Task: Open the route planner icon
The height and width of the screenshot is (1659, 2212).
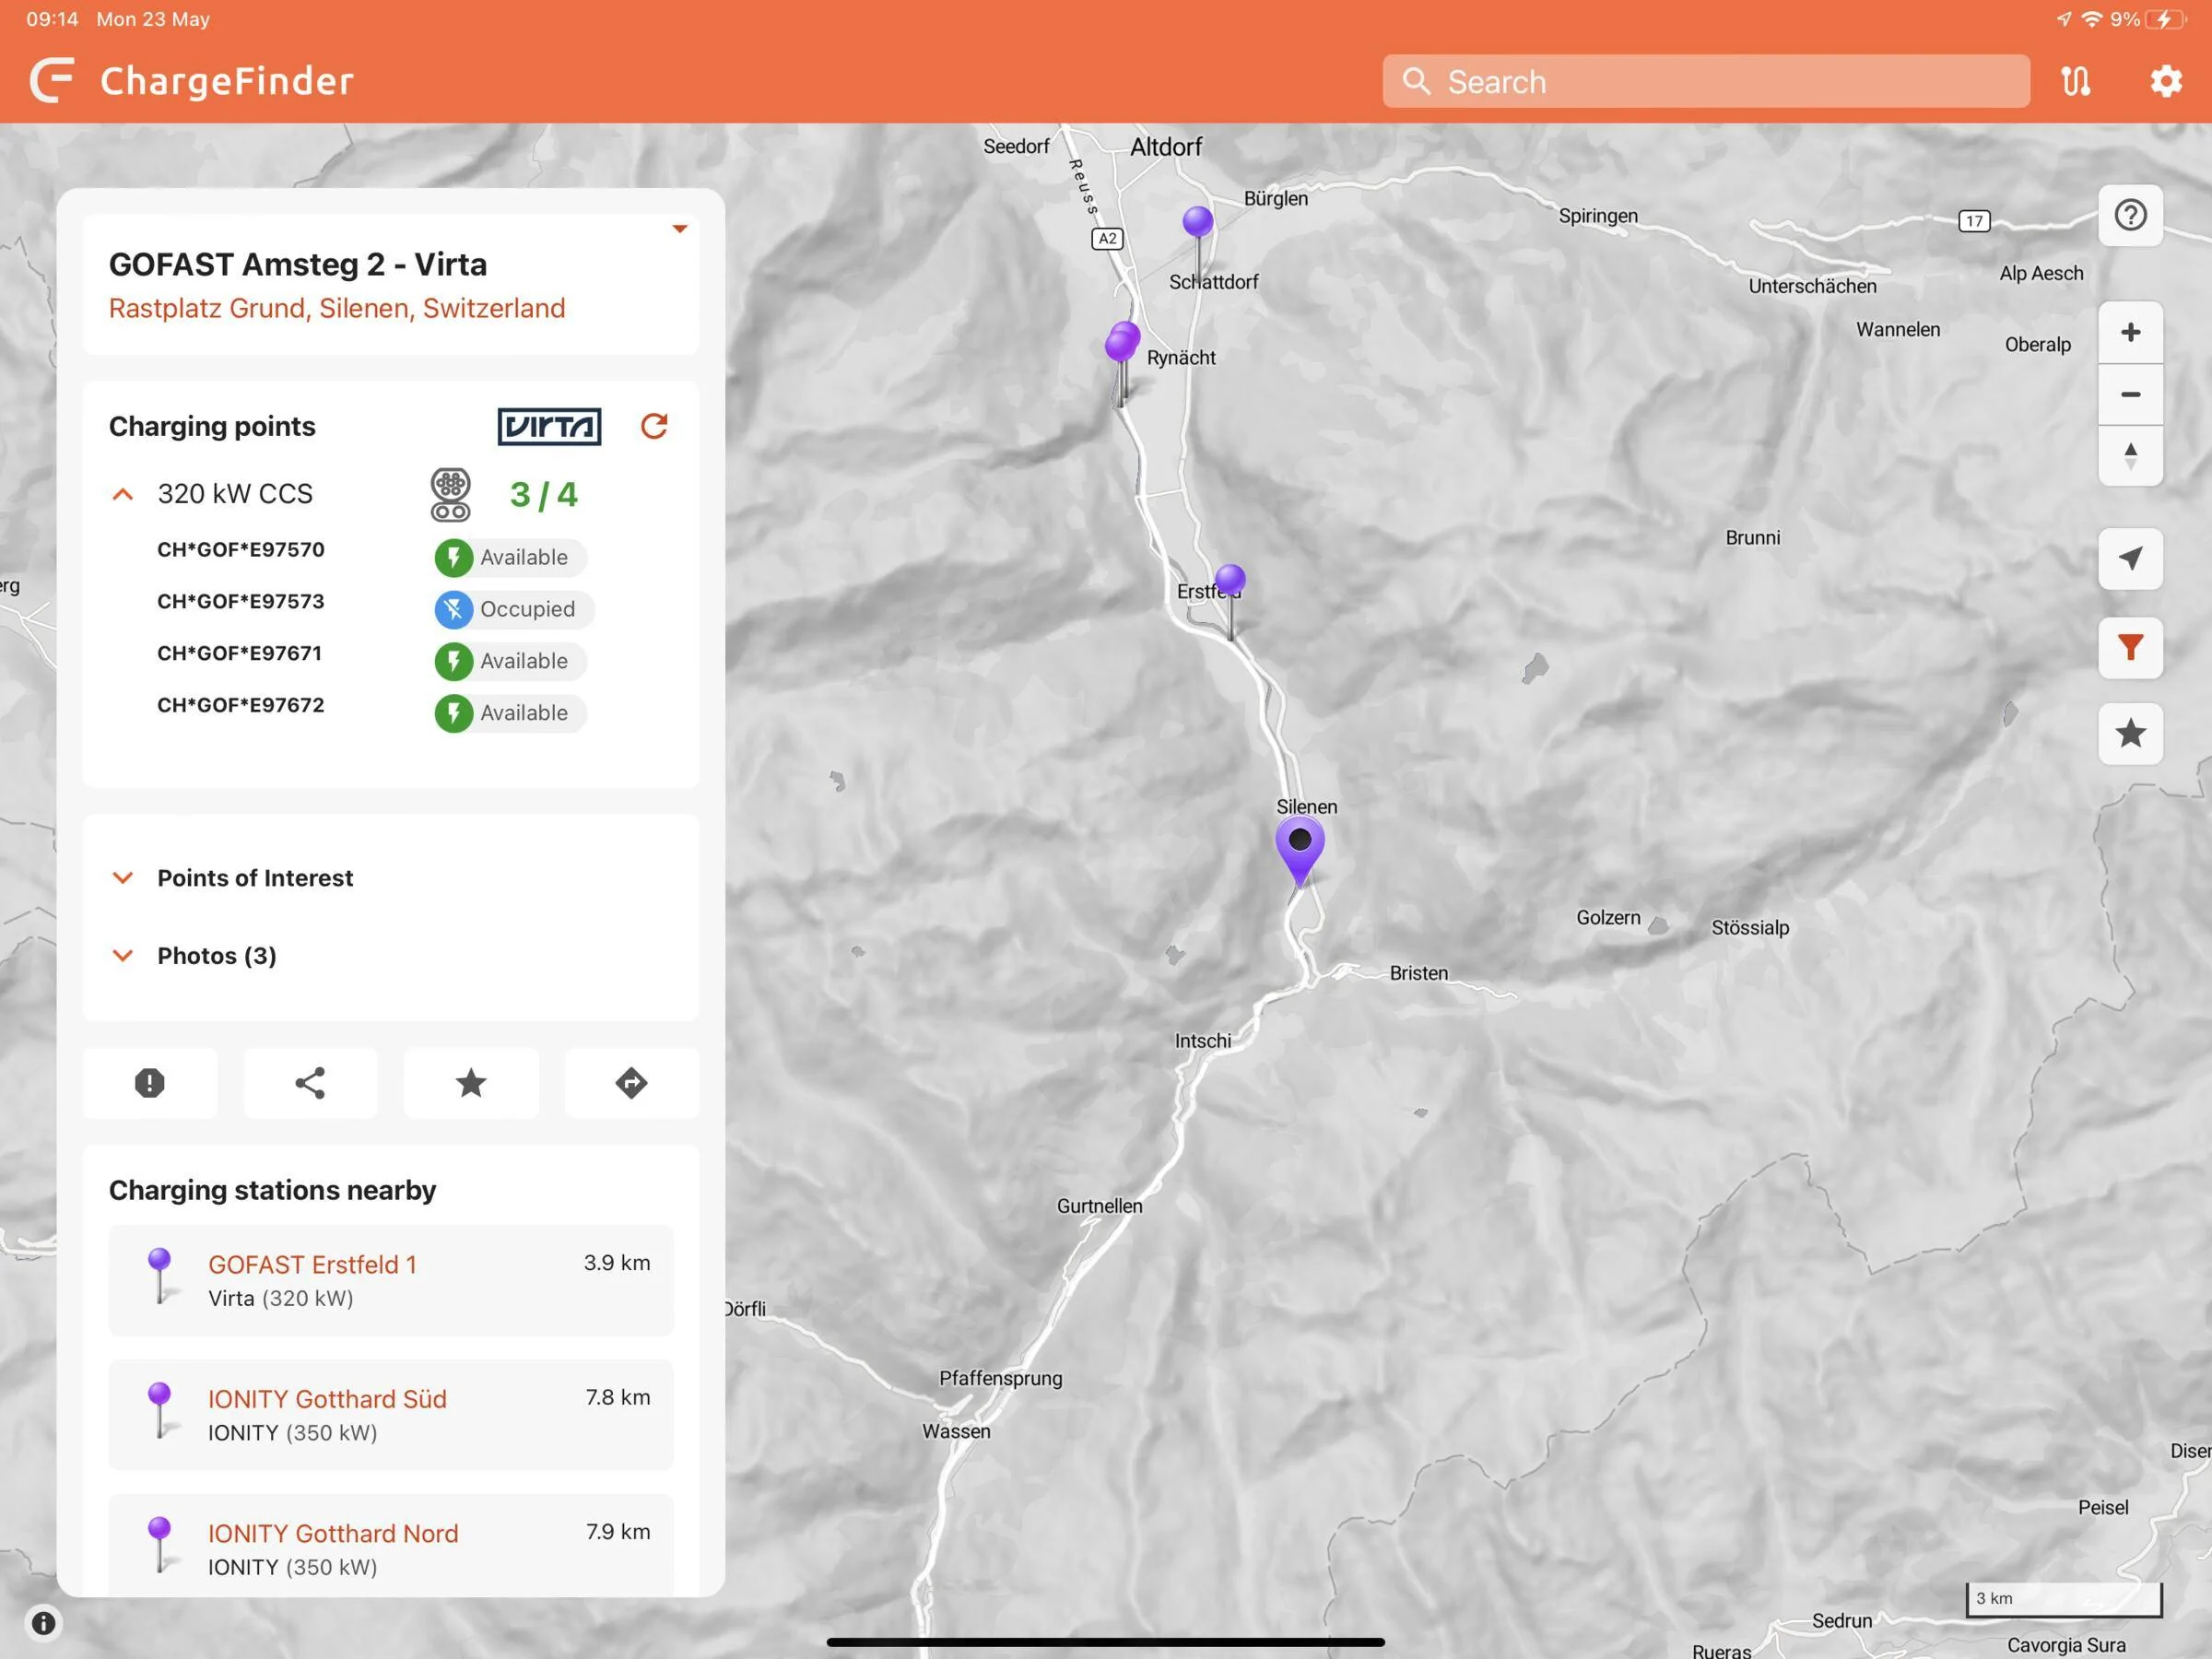Action: click(2076, 81)
